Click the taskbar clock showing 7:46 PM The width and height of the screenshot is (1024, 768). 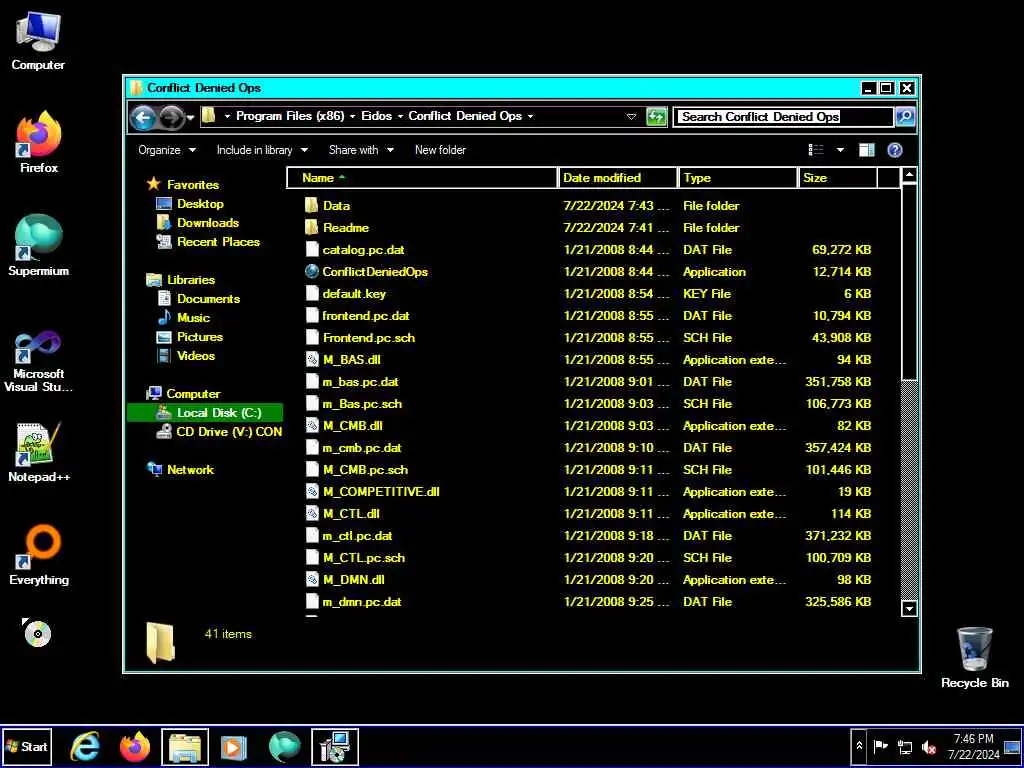pyautogui.click(x=974, y=746)
